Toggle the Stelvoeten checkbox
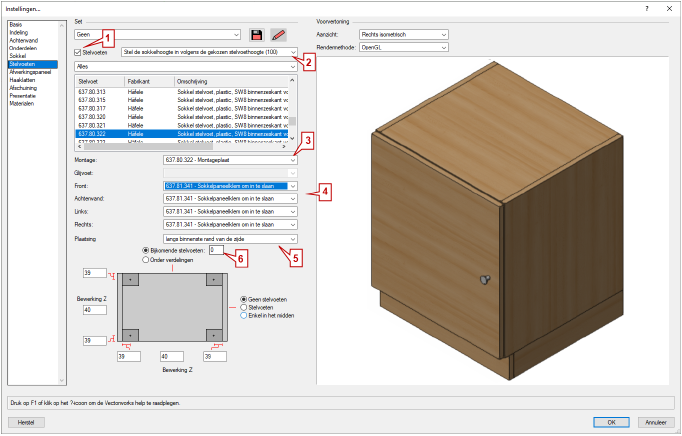The width and height of the screenshot is (682, 436). tap(78, 52)
